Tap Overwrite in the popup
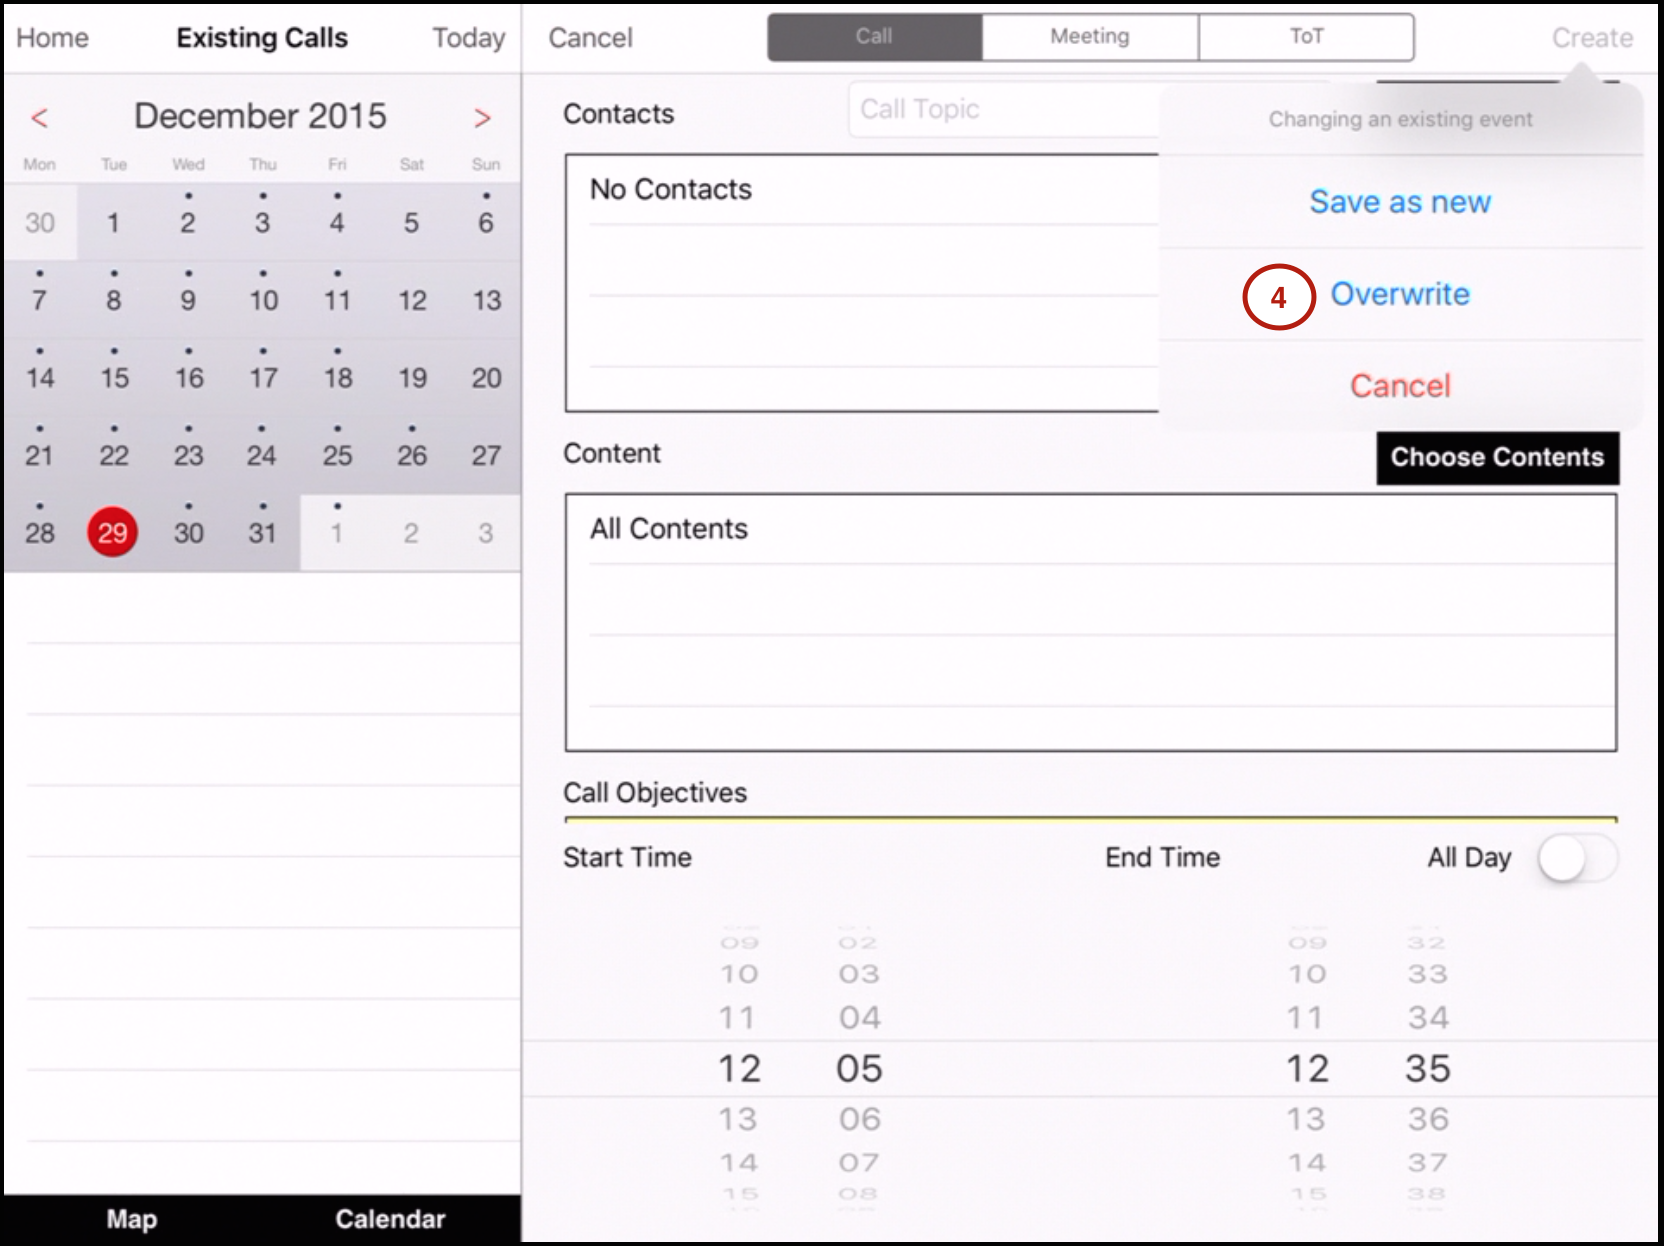Image resolution: width=1664 pixels, height=1246 pixels. [x=1399, y=294]
